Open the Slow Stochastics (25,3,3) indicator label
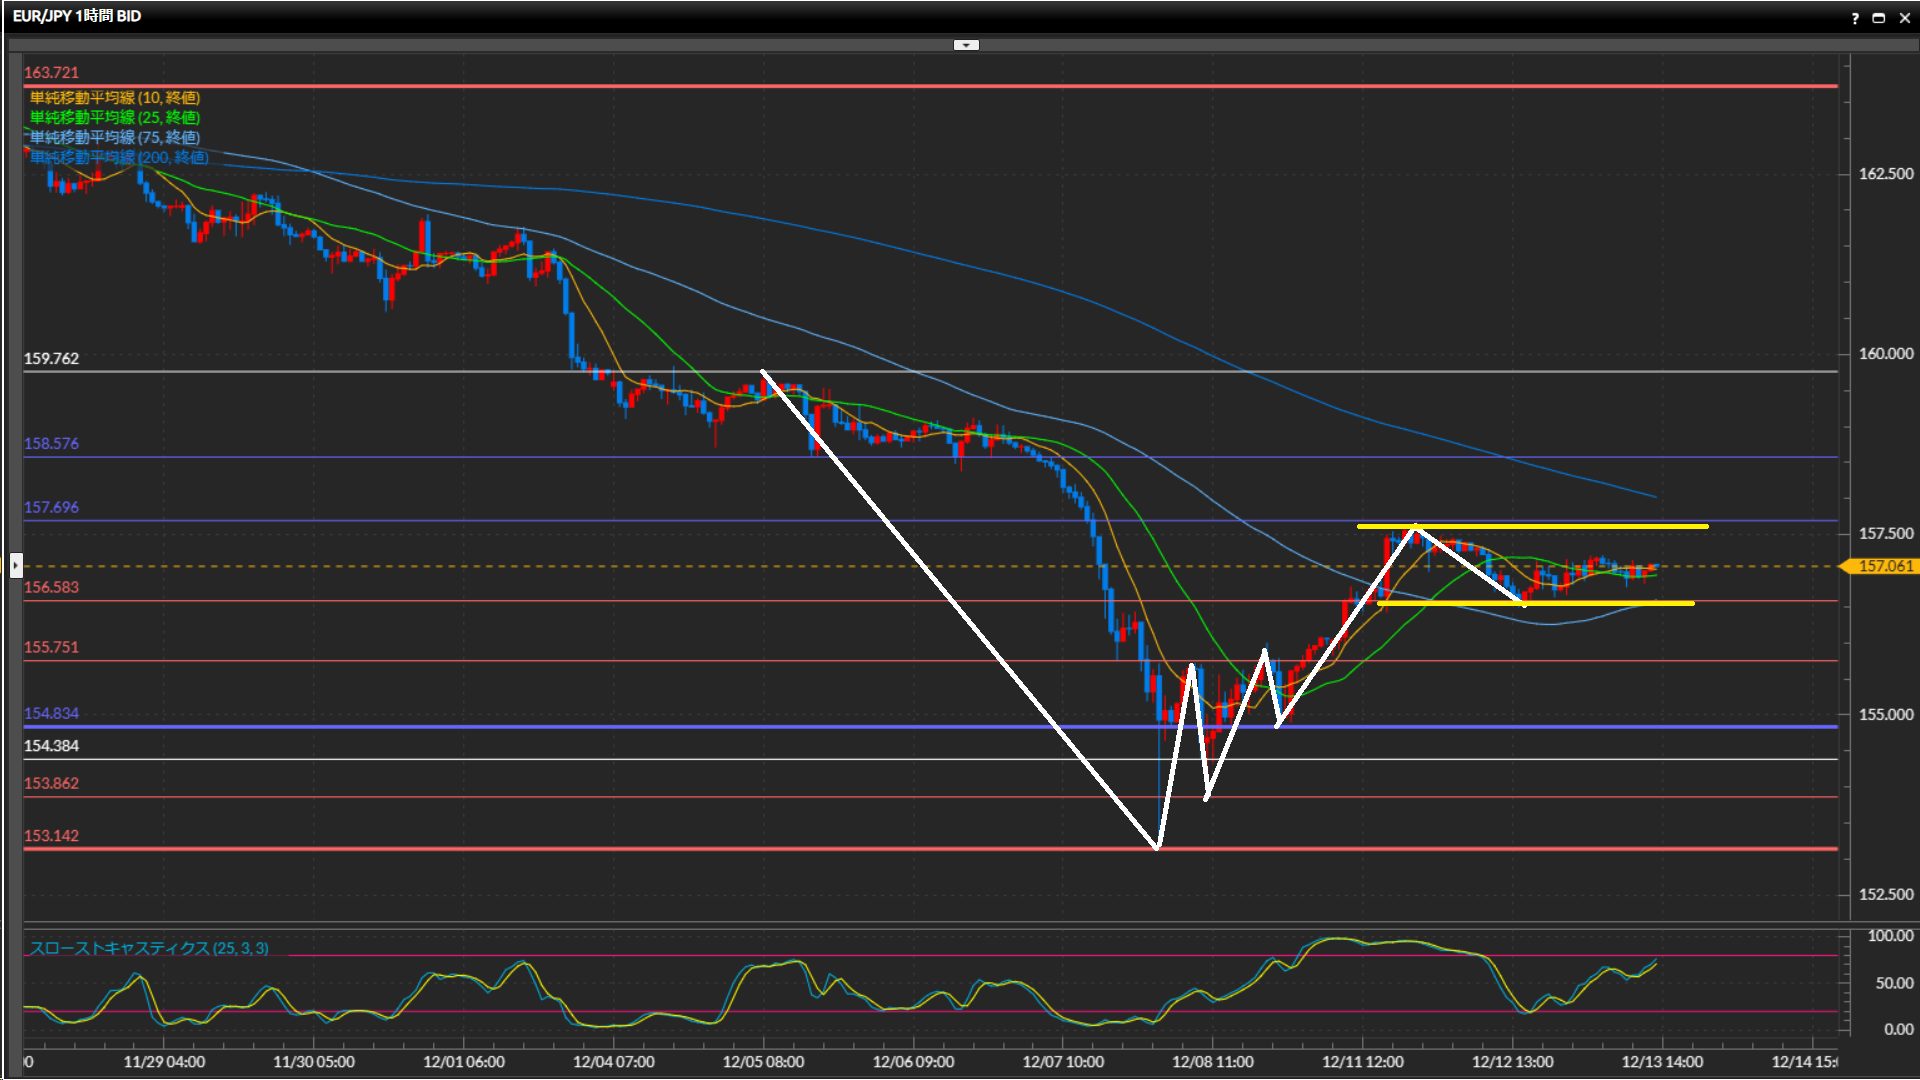 148,948
